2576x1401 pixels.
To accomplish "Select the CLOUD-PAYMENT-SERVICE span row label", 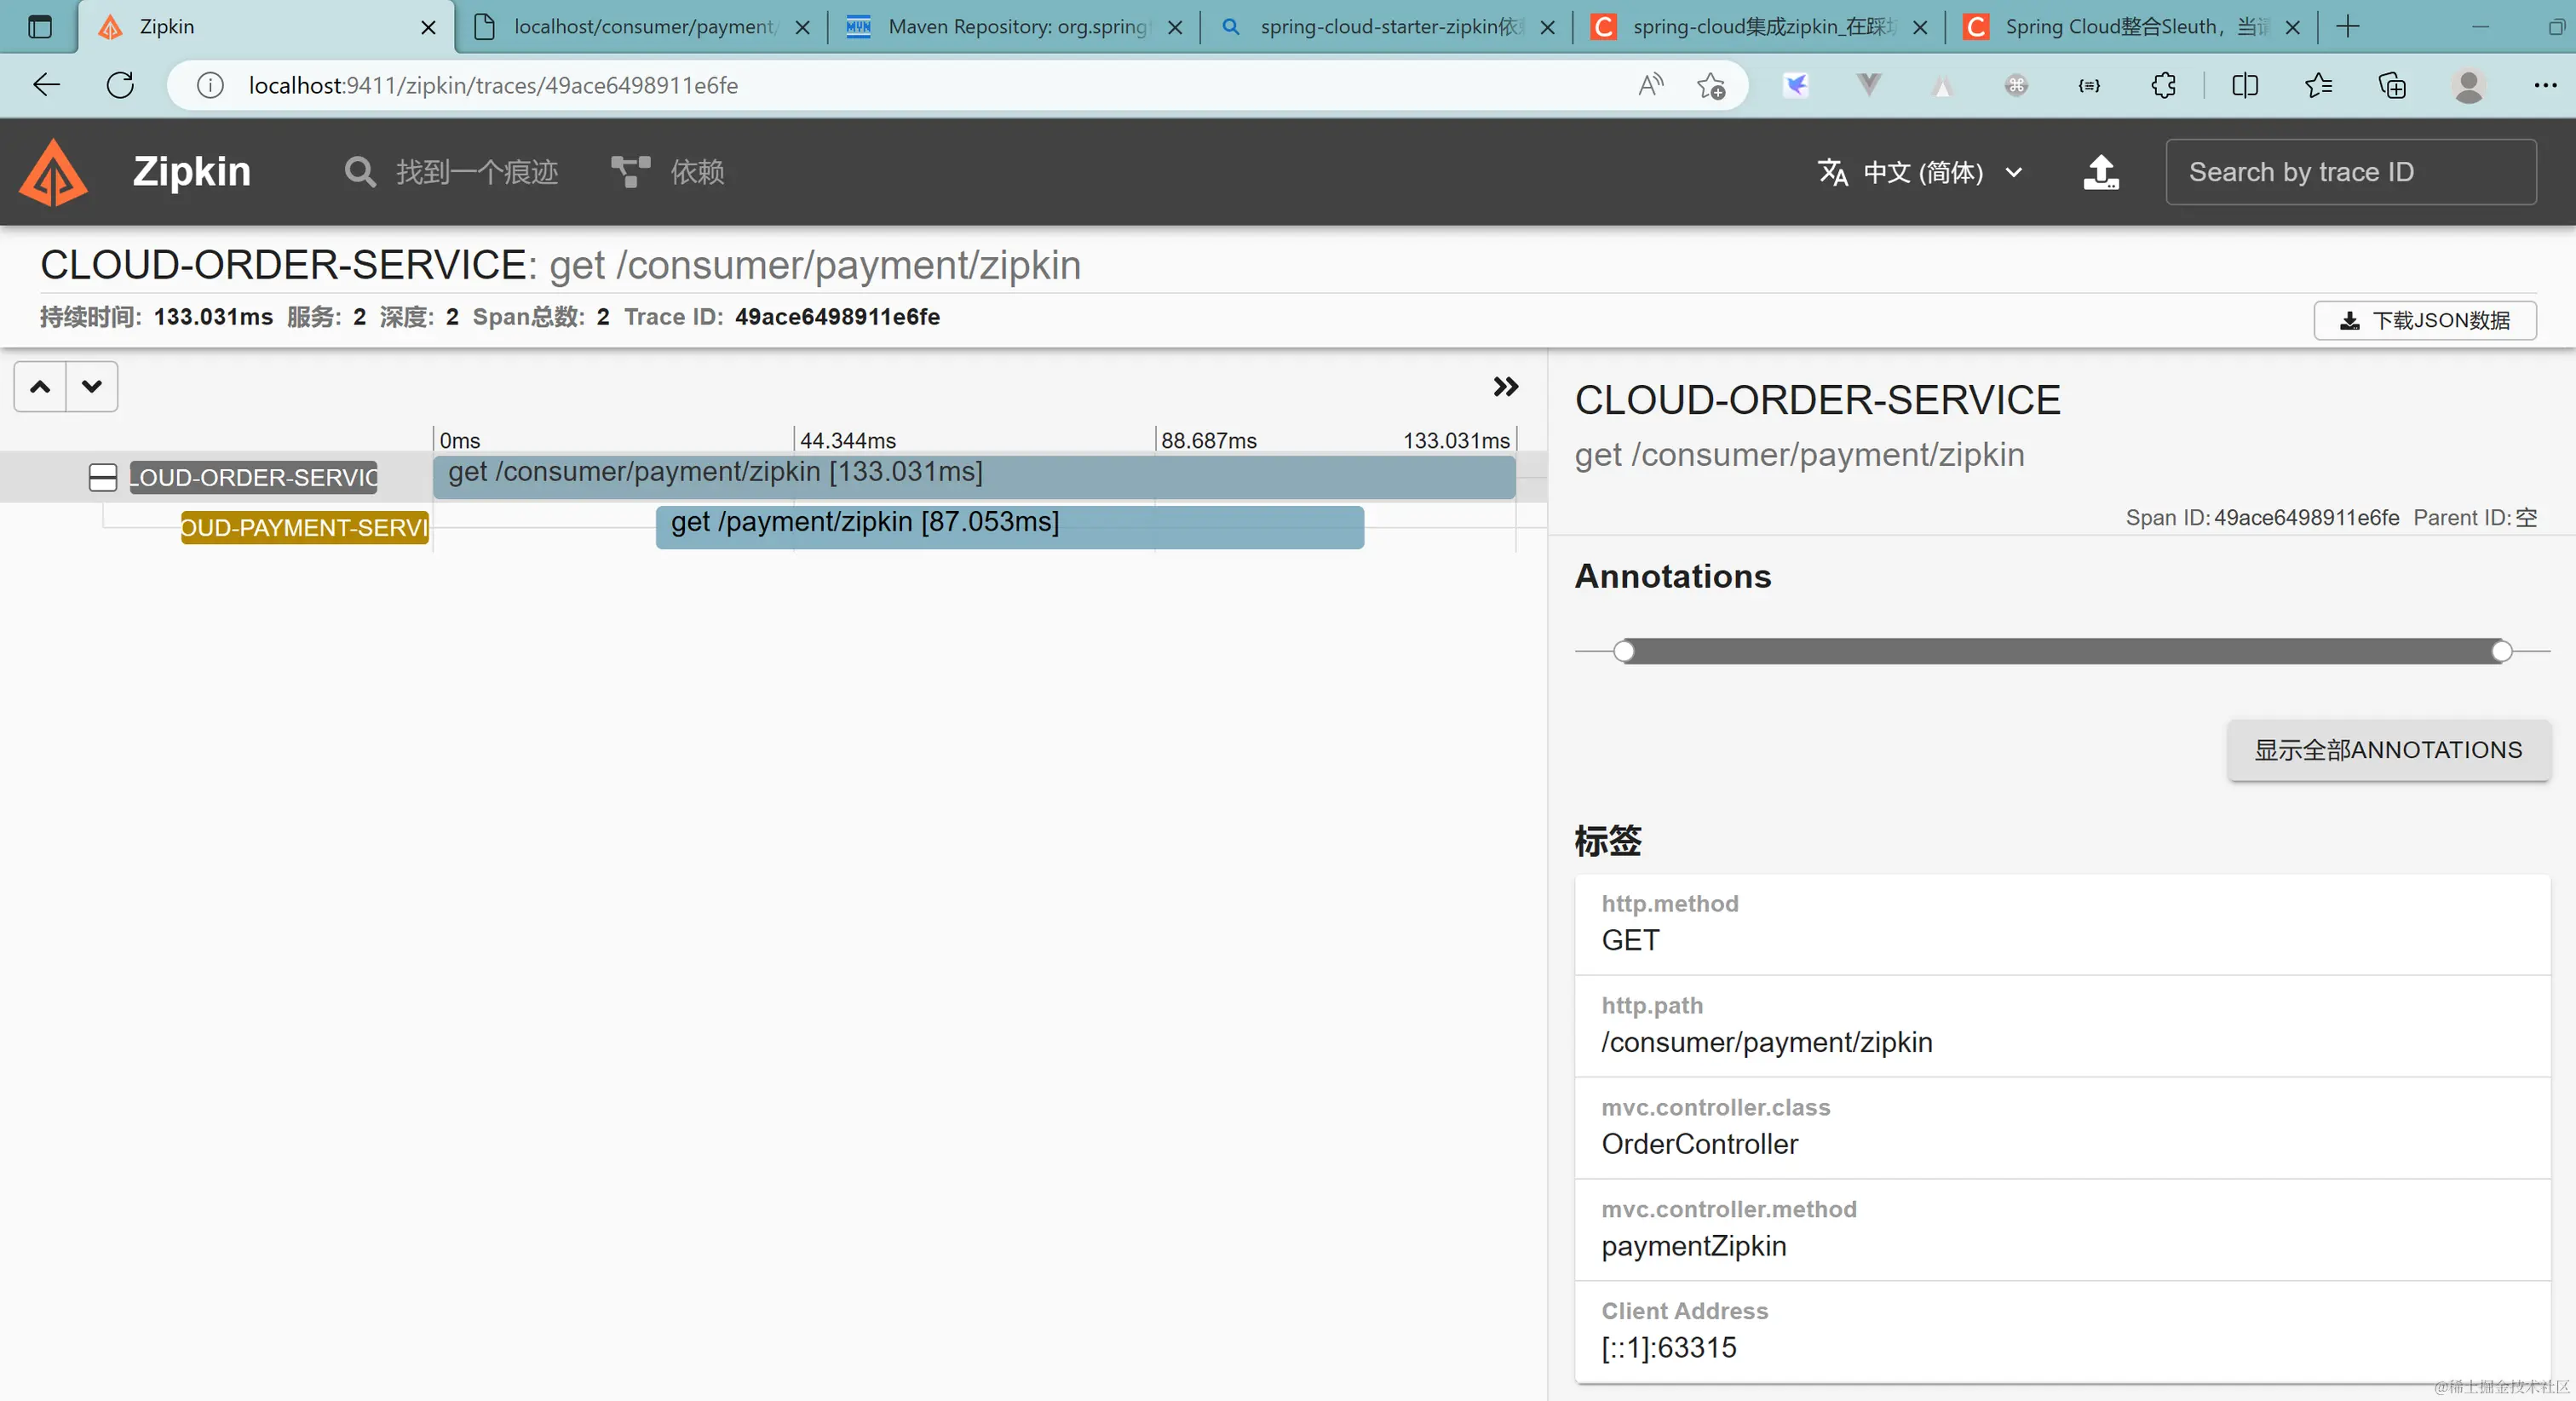I will coord(304,527).
